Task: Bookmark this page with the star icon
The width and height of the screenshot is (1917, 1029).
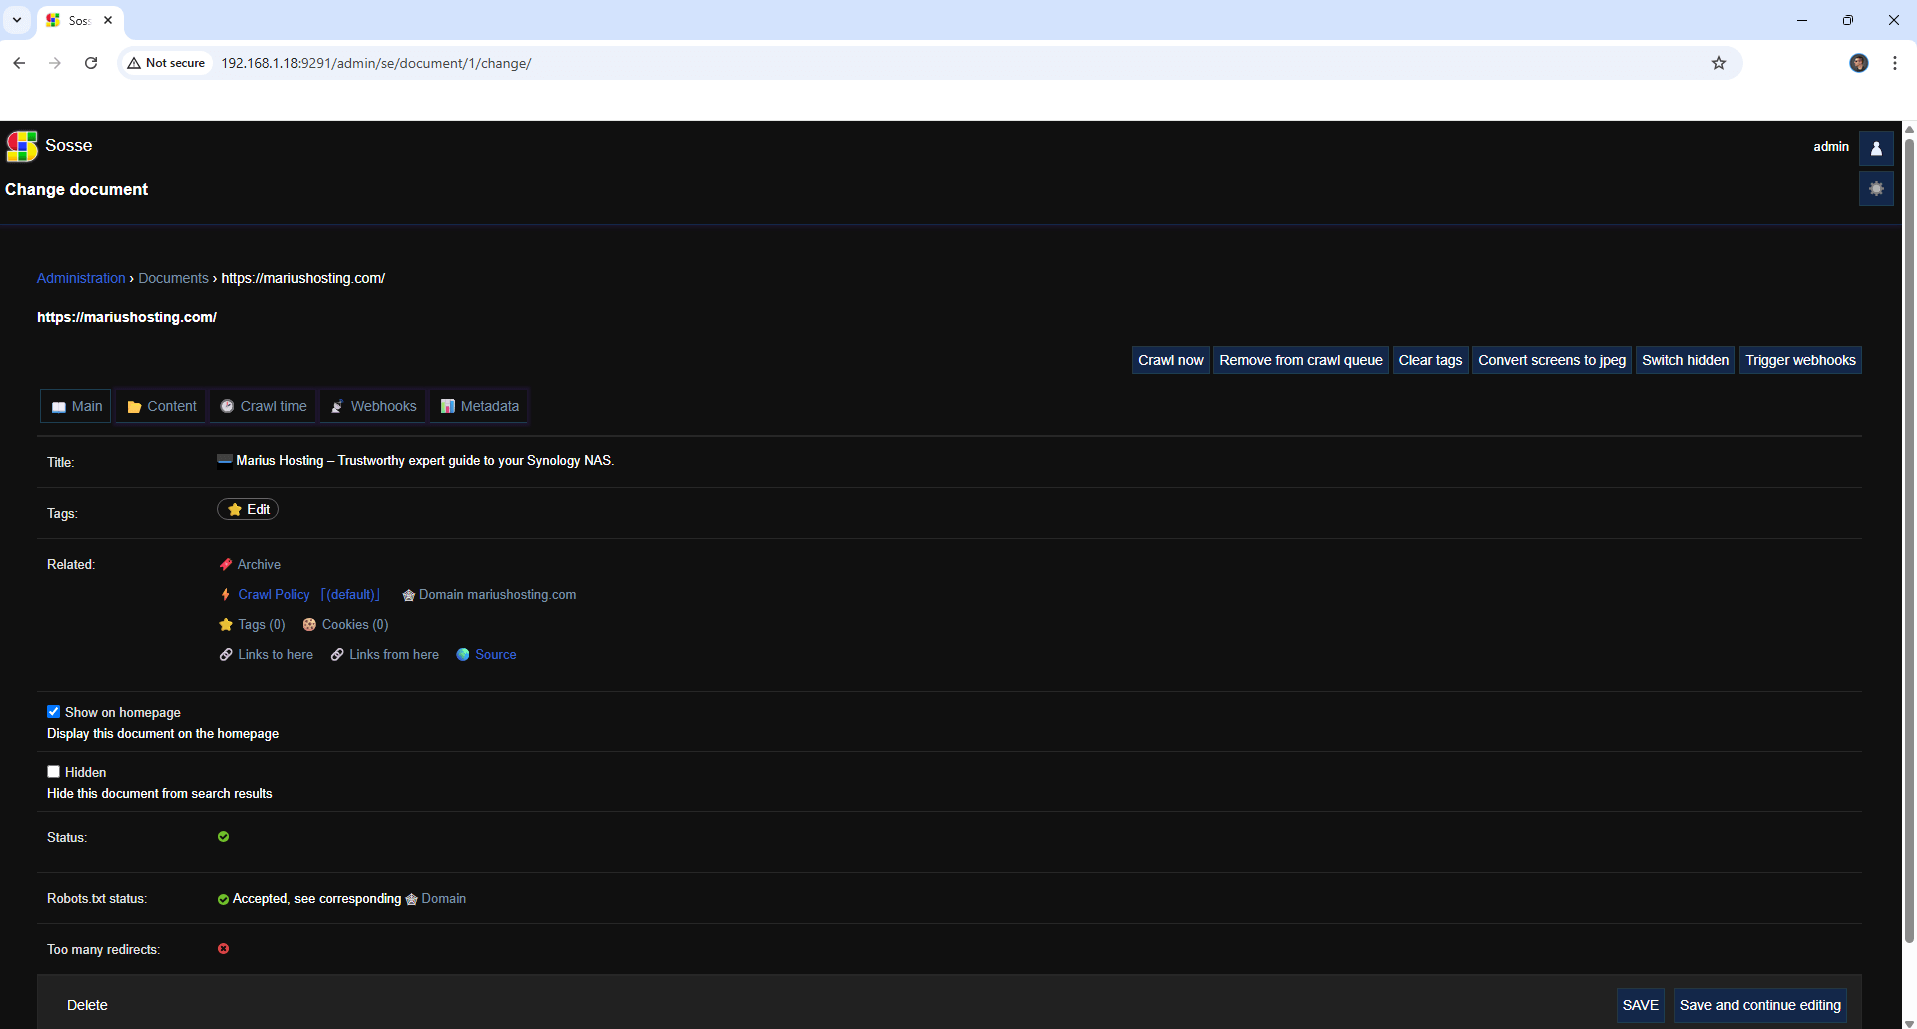Action: [x=1718, y=63]
